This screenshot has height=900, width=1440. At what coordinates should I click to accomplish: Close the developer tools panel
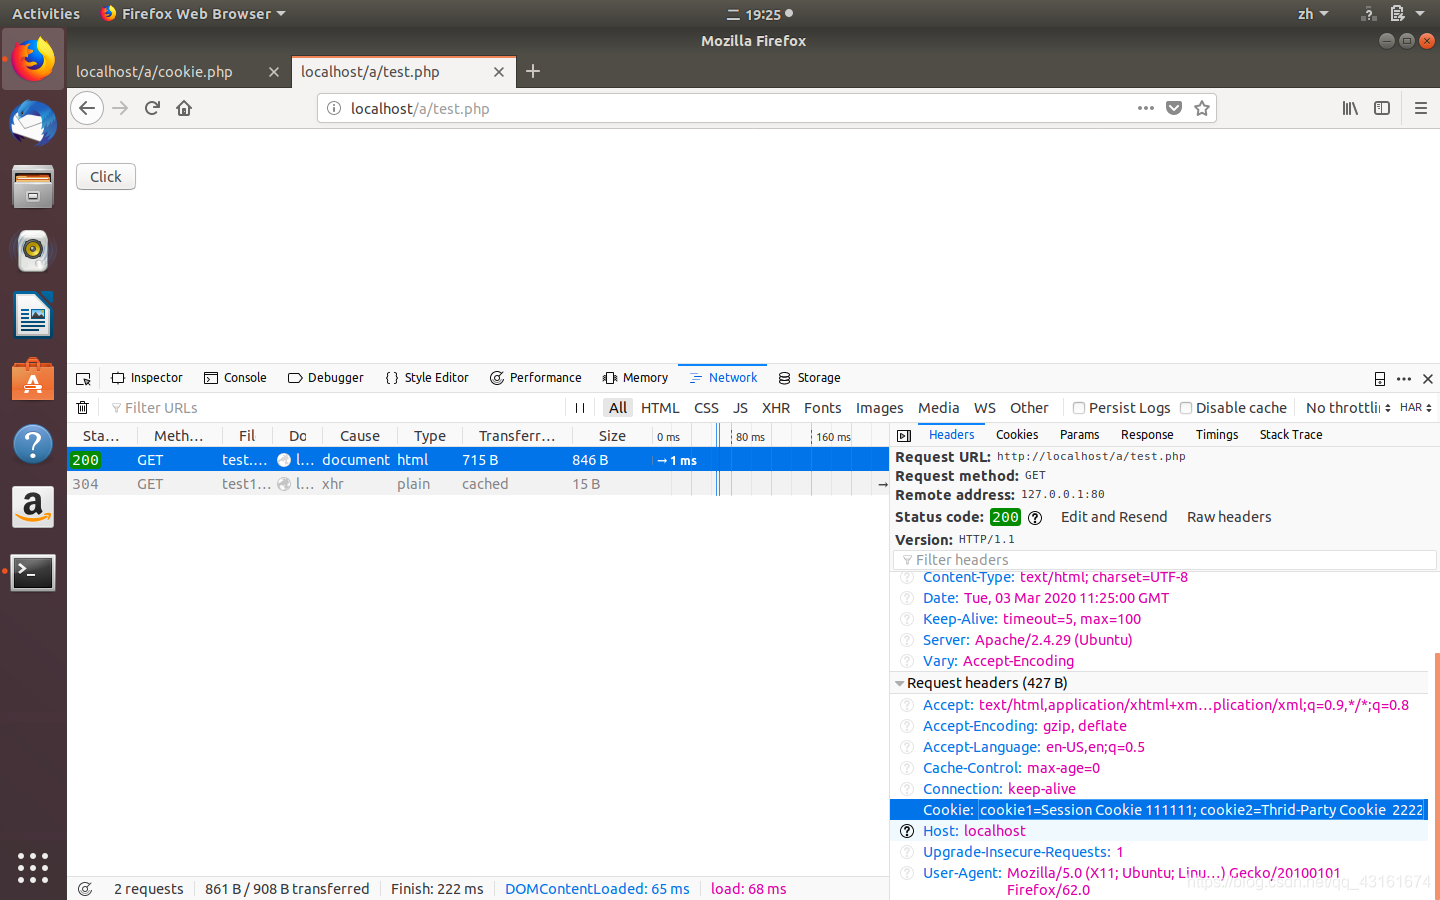[x=1428, y=378]
